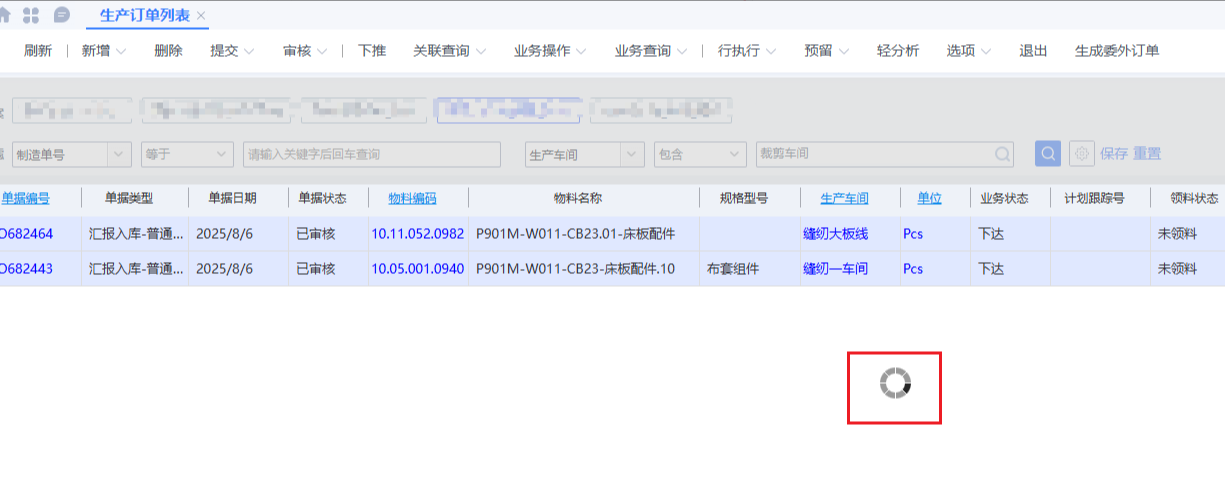The width and height of the screenshot is (1225, 490).
Task: Click magnifier inside 裁剪车间 field
Action: pyautogui.click(x=1002, y=154)
